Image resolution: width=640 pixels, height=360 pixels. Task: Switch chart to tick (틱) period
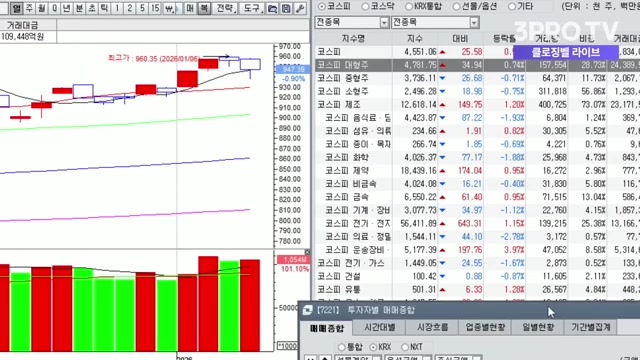[104, 8]
